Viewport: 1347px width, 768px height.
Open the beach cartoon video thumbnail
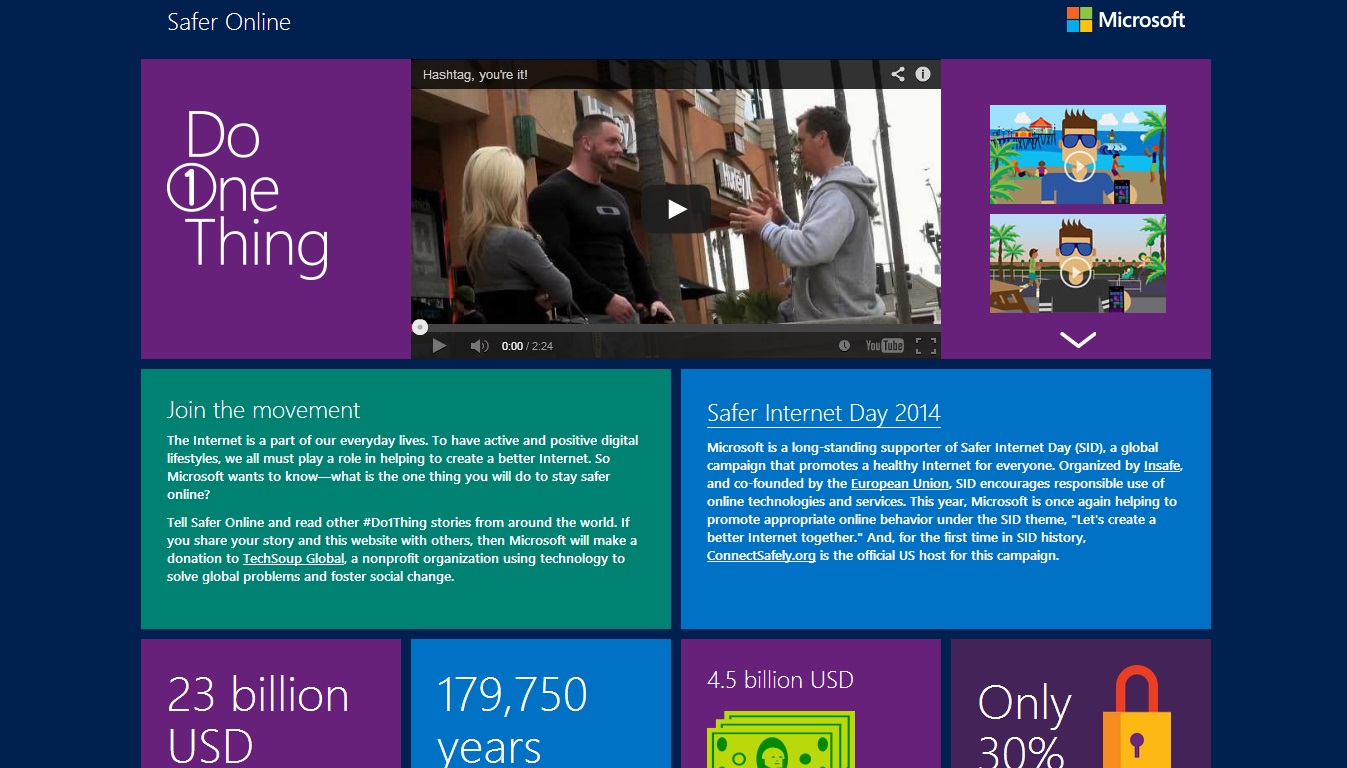pyautogui.click(x=1078, y=155)
